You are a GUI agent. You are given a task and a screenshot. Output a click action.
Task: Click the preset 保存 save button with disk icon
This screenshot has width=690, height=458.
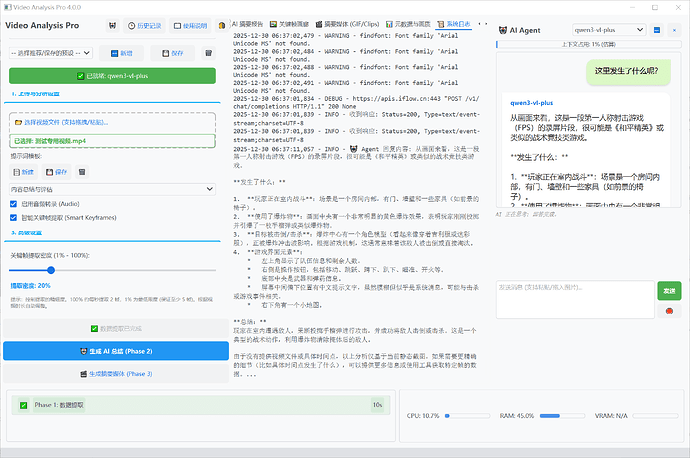point(172,53)
